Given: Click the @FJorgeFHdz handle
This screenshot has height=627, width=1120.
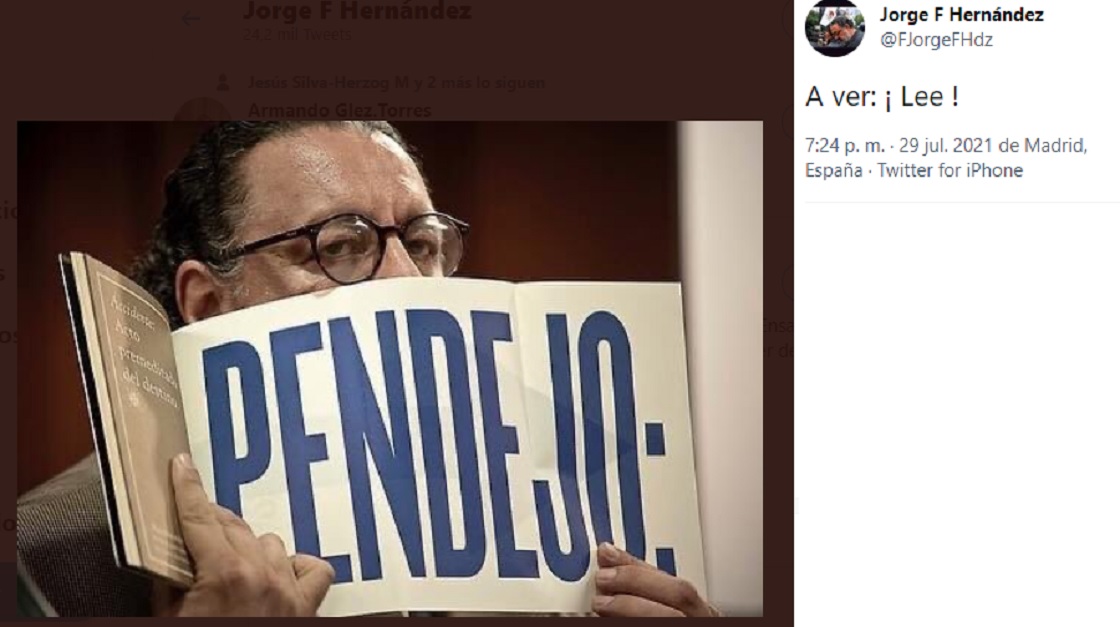Looking at the screenshot, I should [936, 40].
